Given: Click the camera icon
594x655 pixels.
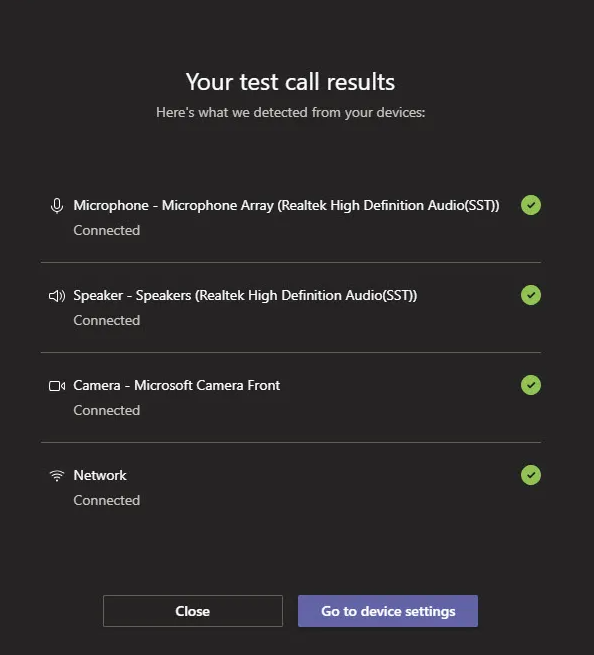Looking at the screenshot, I should (x=57, y=386).
